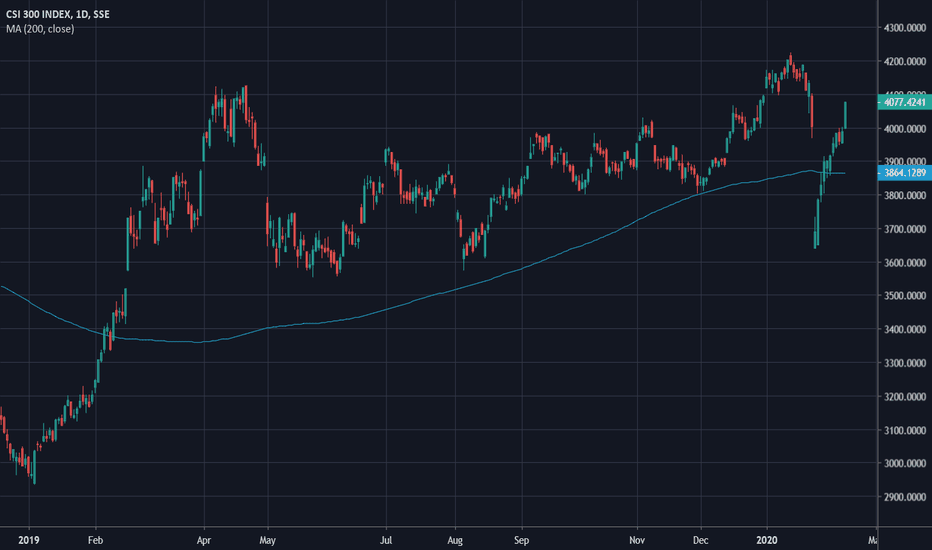Click the 3800.0000 price axis label
The height and width of the screenshot is (550, 932).
905,196
